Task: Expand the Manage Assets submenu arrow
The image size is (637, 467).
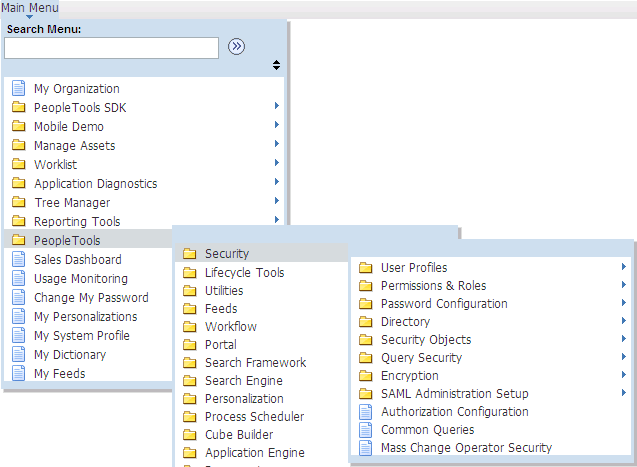Action: (x=277, y=143)
